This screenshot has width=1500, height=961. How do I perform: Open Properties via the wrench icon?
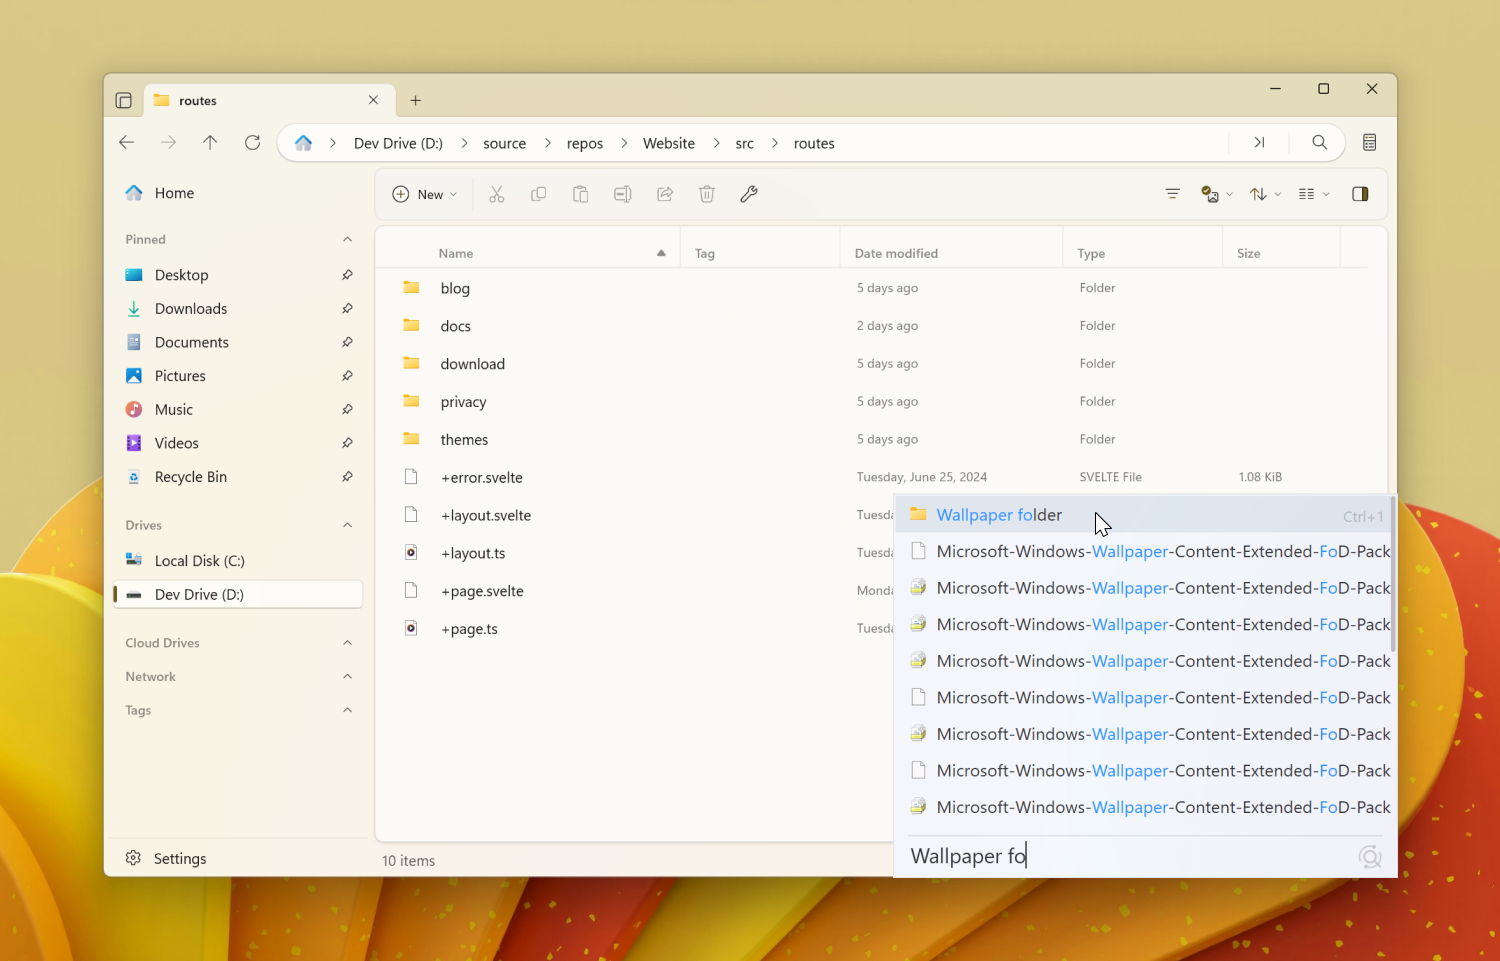coord(749,194)
